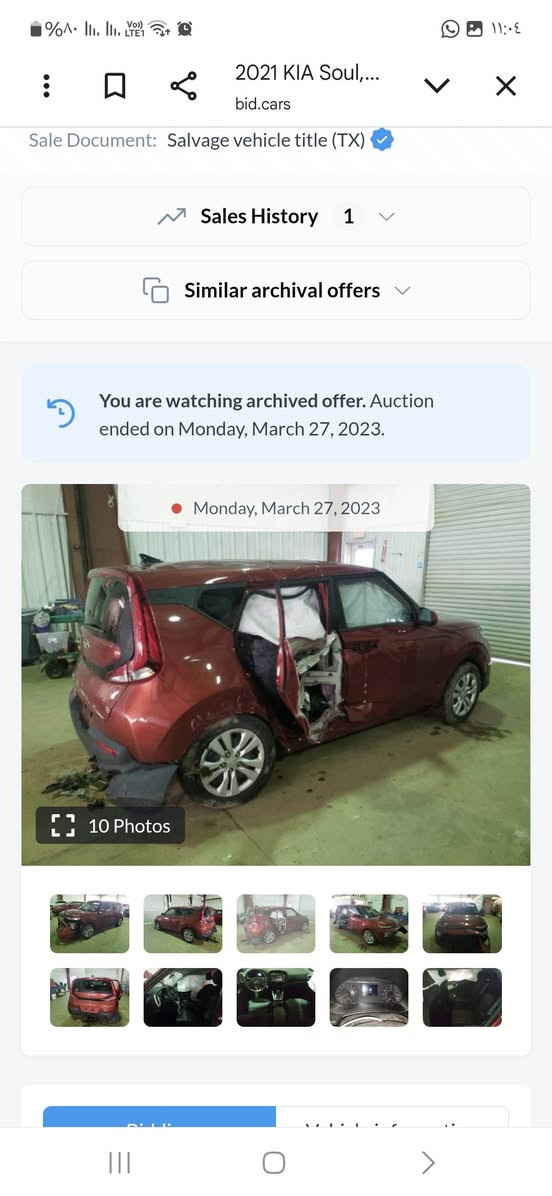Open fullscreen 10 Photos gallery
This screenshot has width=552, height=1196.
[x=111, y=825]
